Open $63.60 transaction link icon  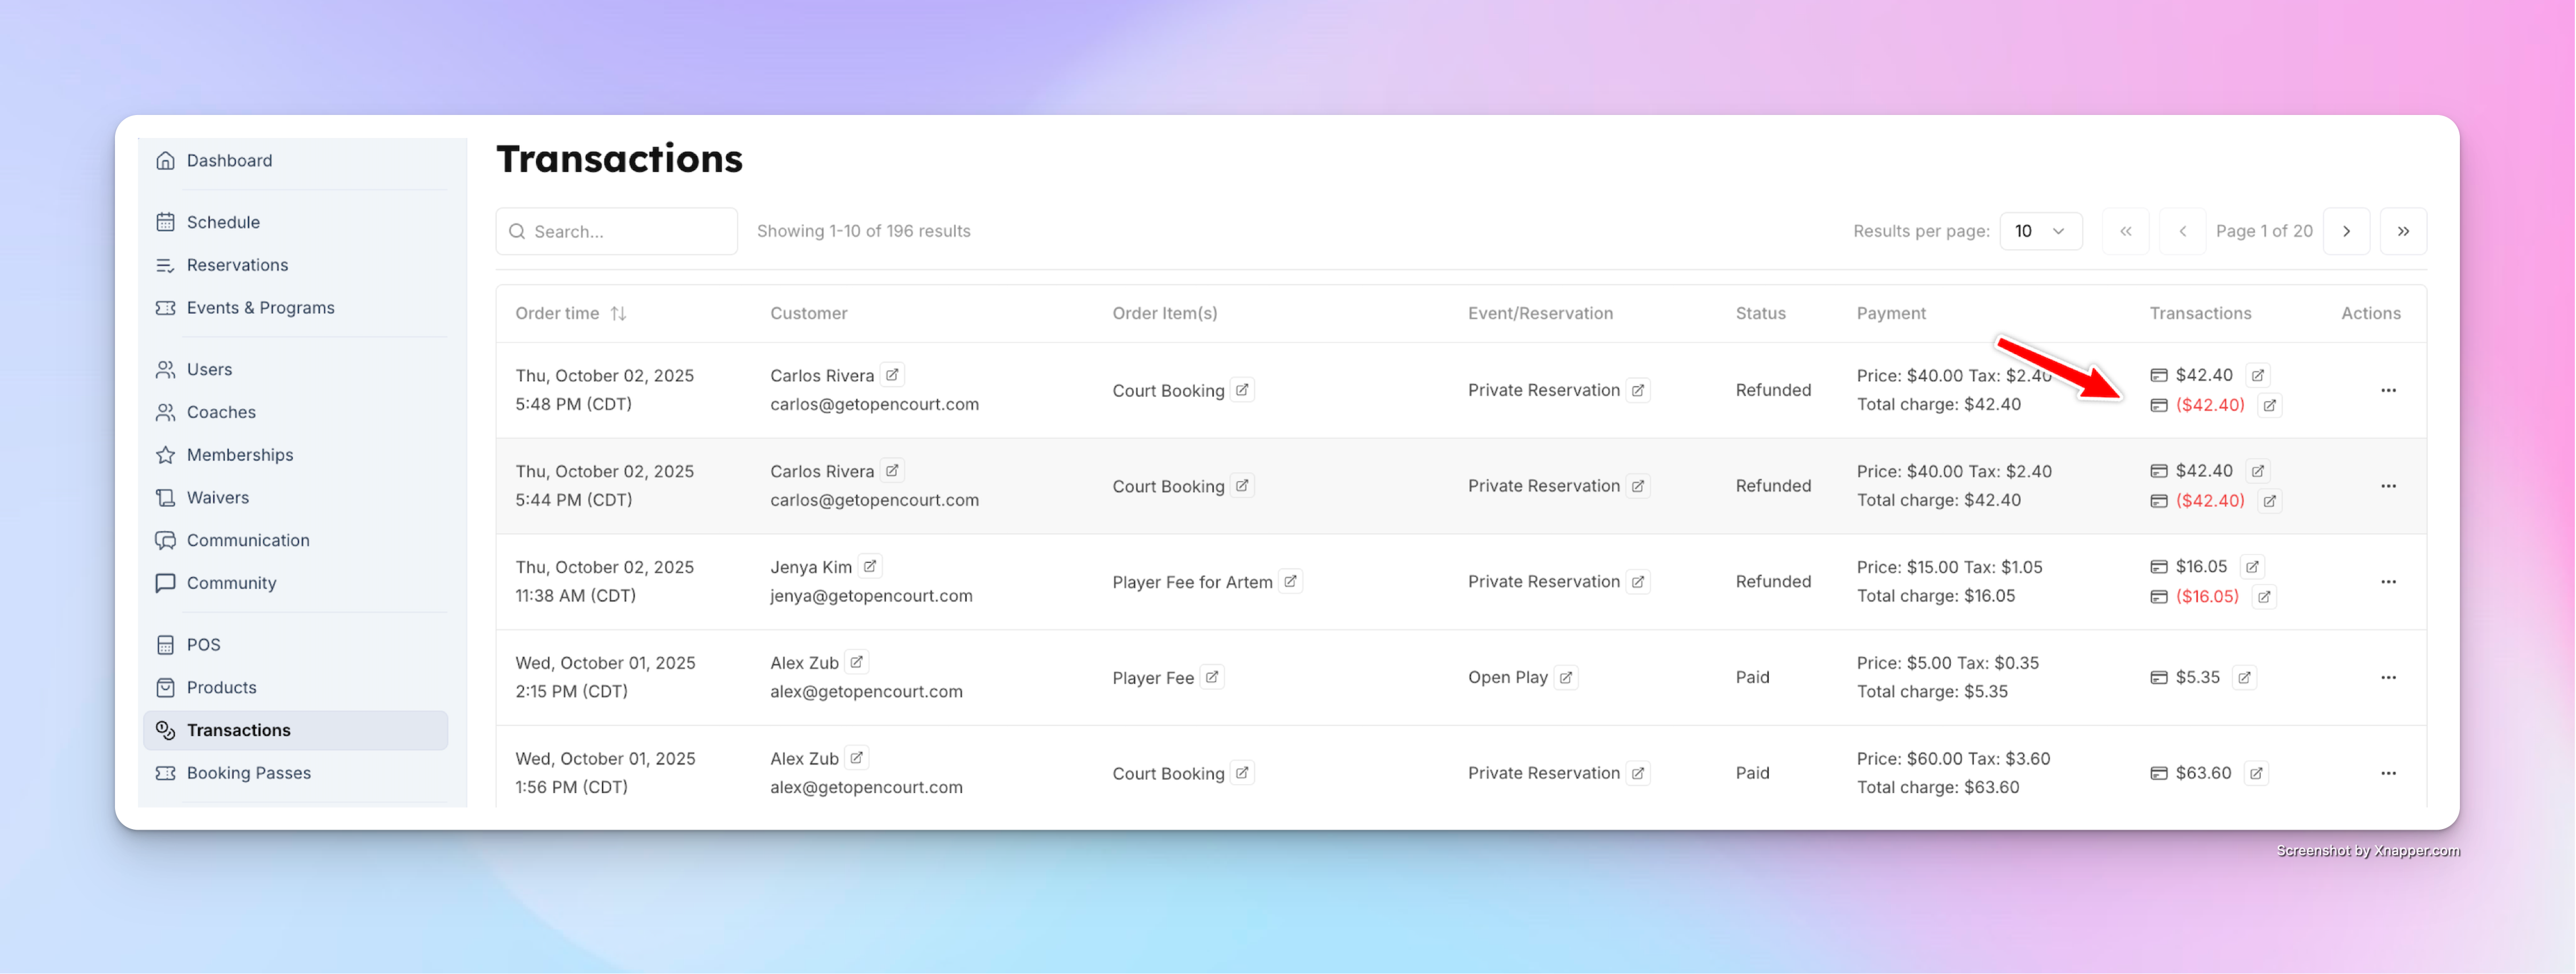click(x=2256, y=773)
